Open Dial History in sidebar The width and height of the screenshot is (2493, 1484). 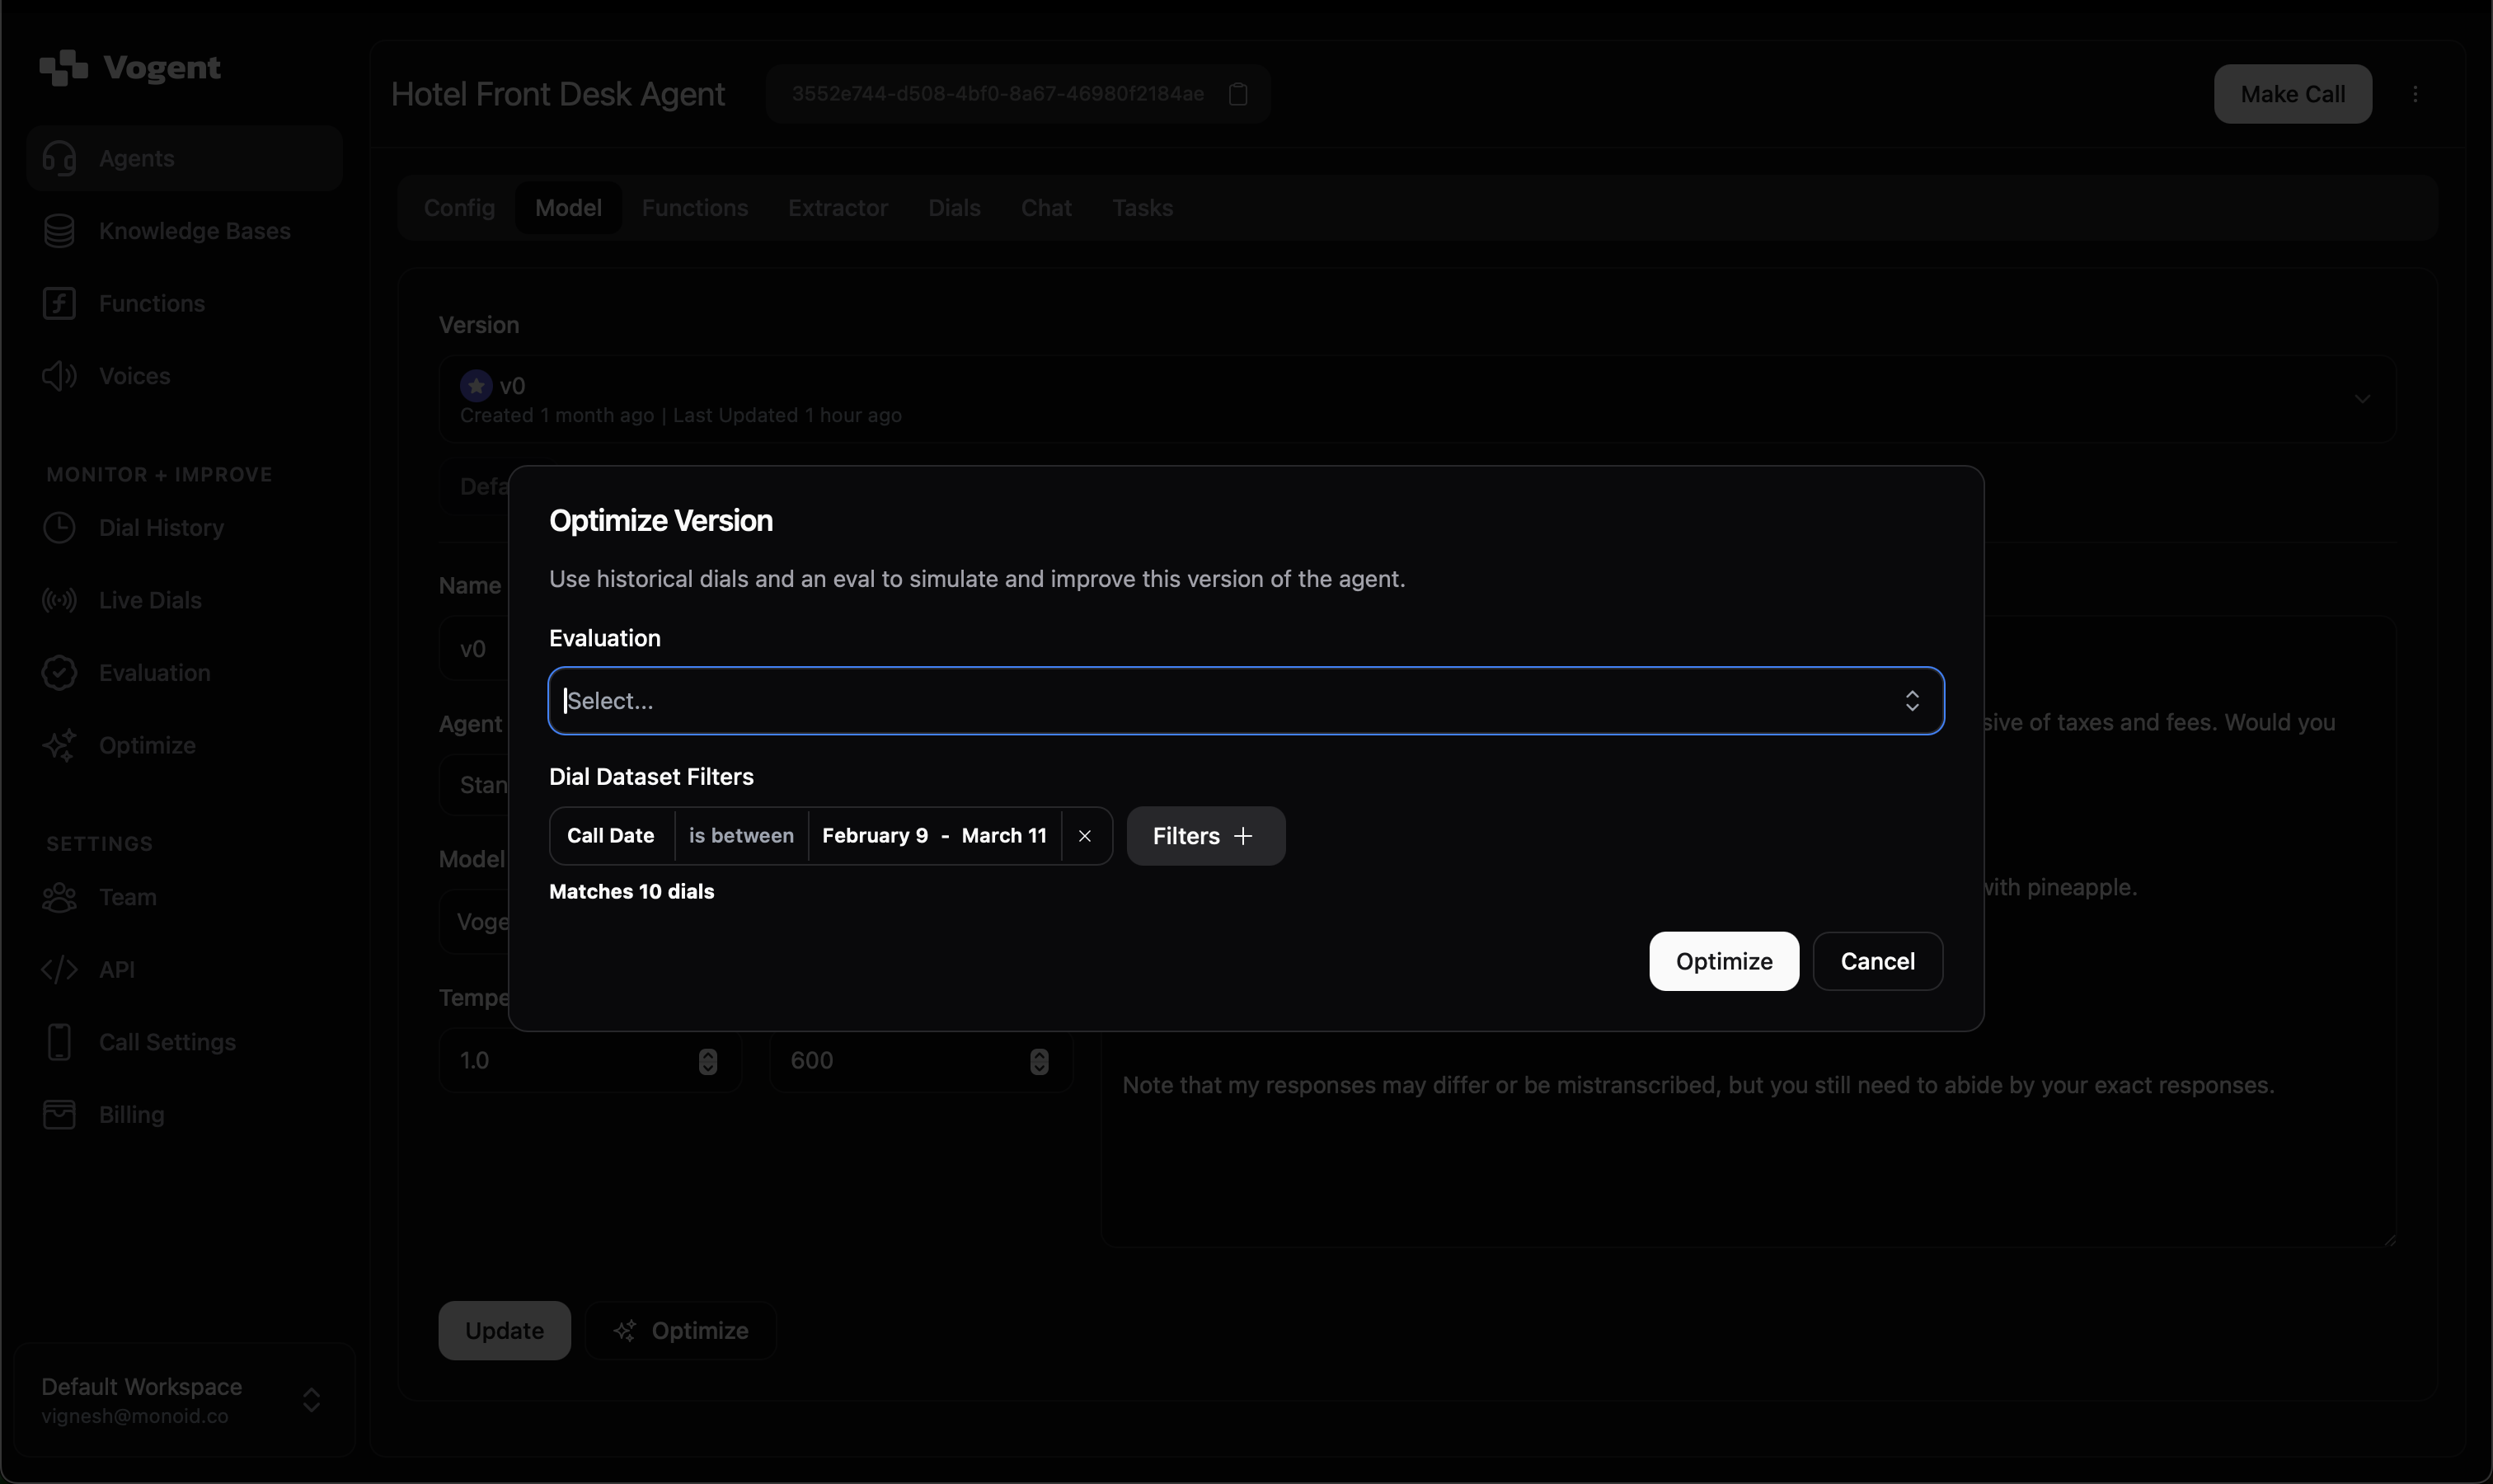(160, 528)
